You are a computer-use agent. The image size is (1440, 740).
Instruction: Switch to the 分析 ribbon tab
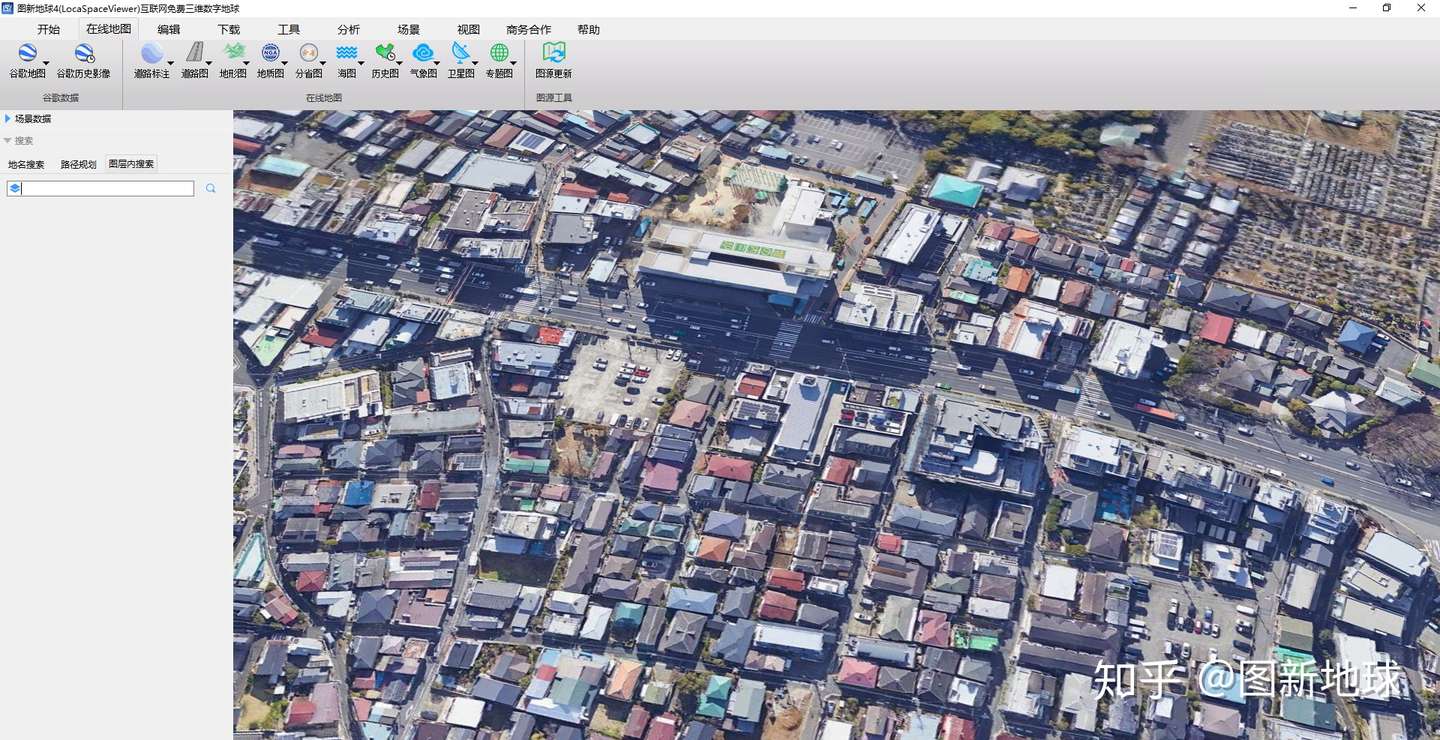[348, 30]
